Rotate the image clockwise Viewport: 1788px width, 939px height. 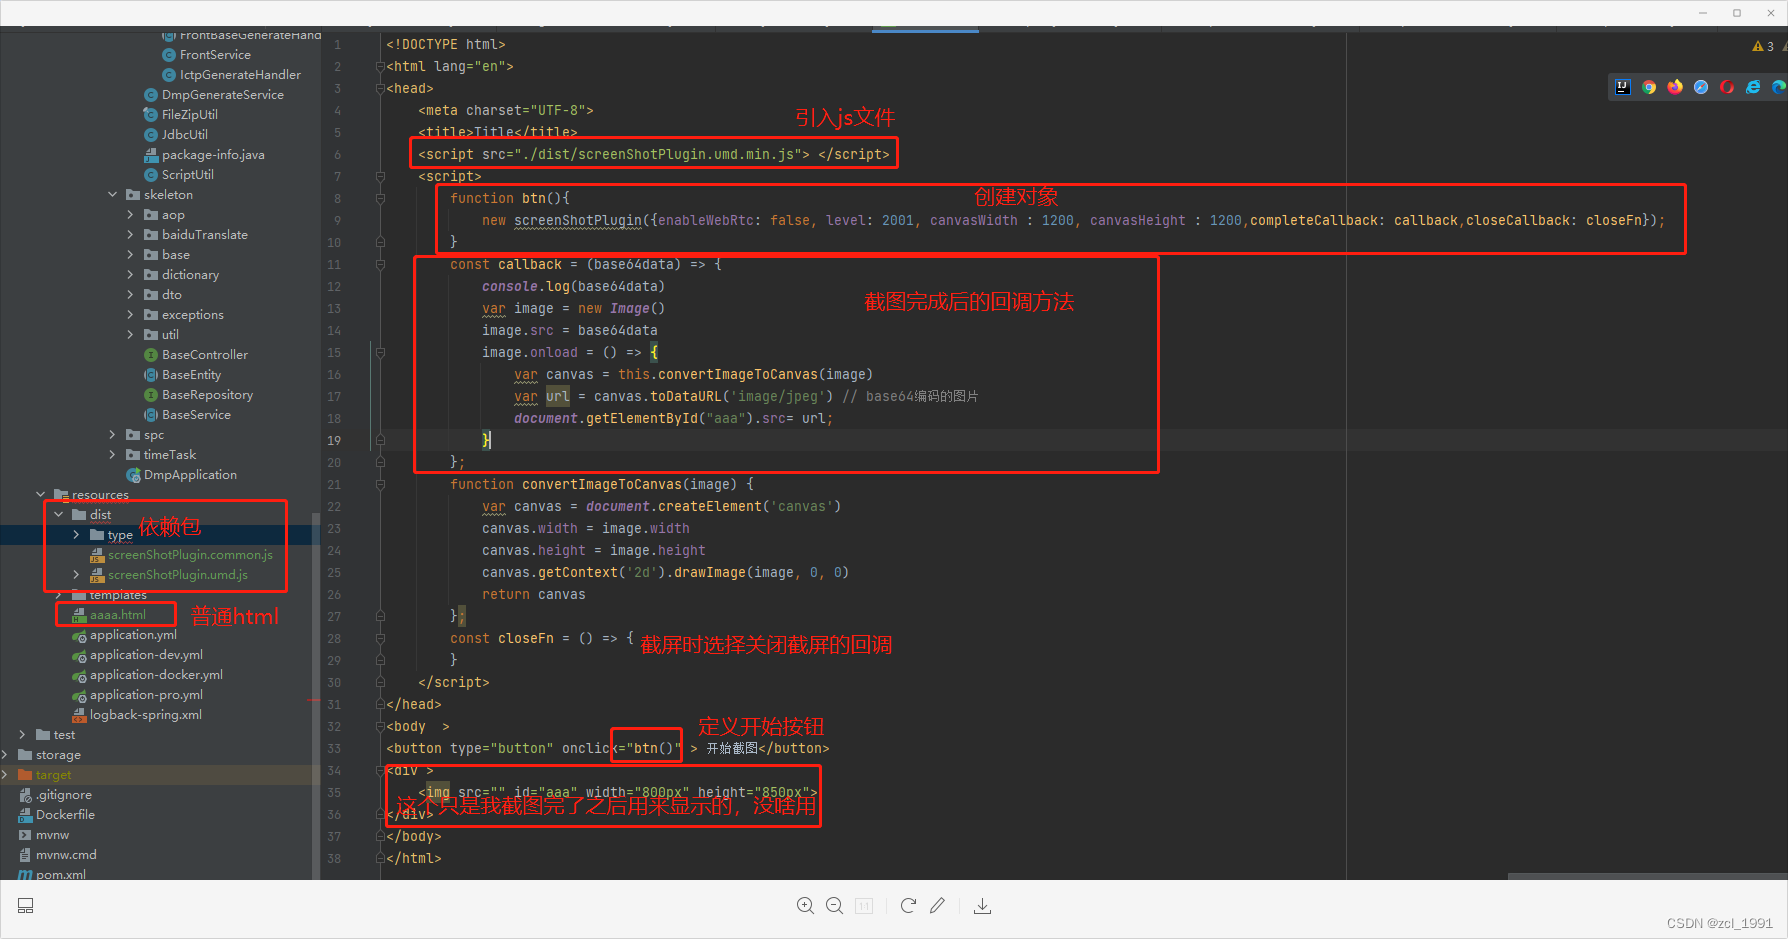tap(908, 906)
